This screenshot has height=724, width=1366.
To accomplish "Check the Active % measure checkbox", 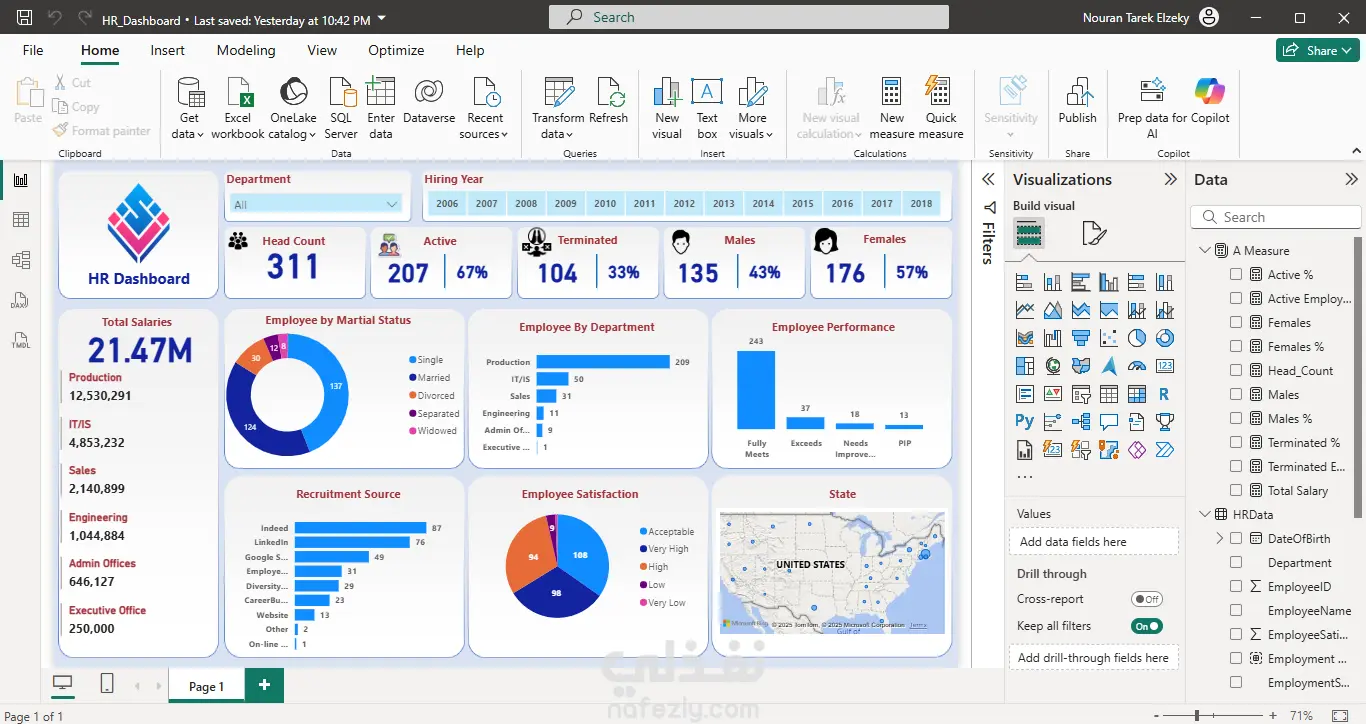I will [1237, 274].
